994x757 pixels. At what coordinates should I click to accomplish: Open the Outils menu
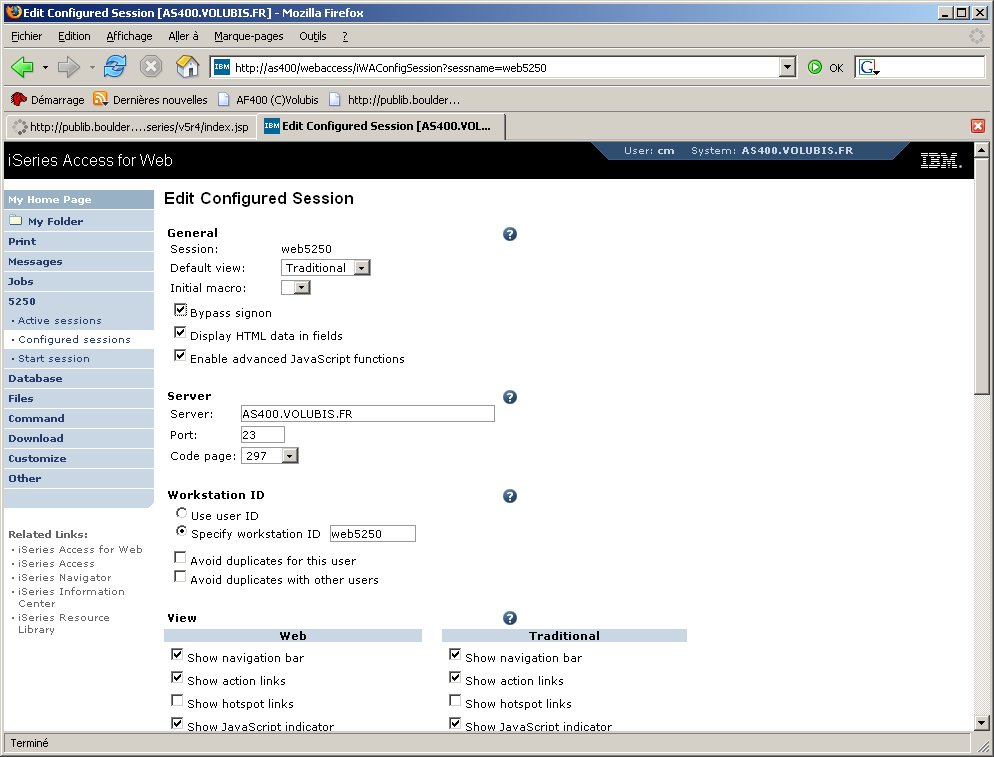pyautogui.click(x=313, y=36)
